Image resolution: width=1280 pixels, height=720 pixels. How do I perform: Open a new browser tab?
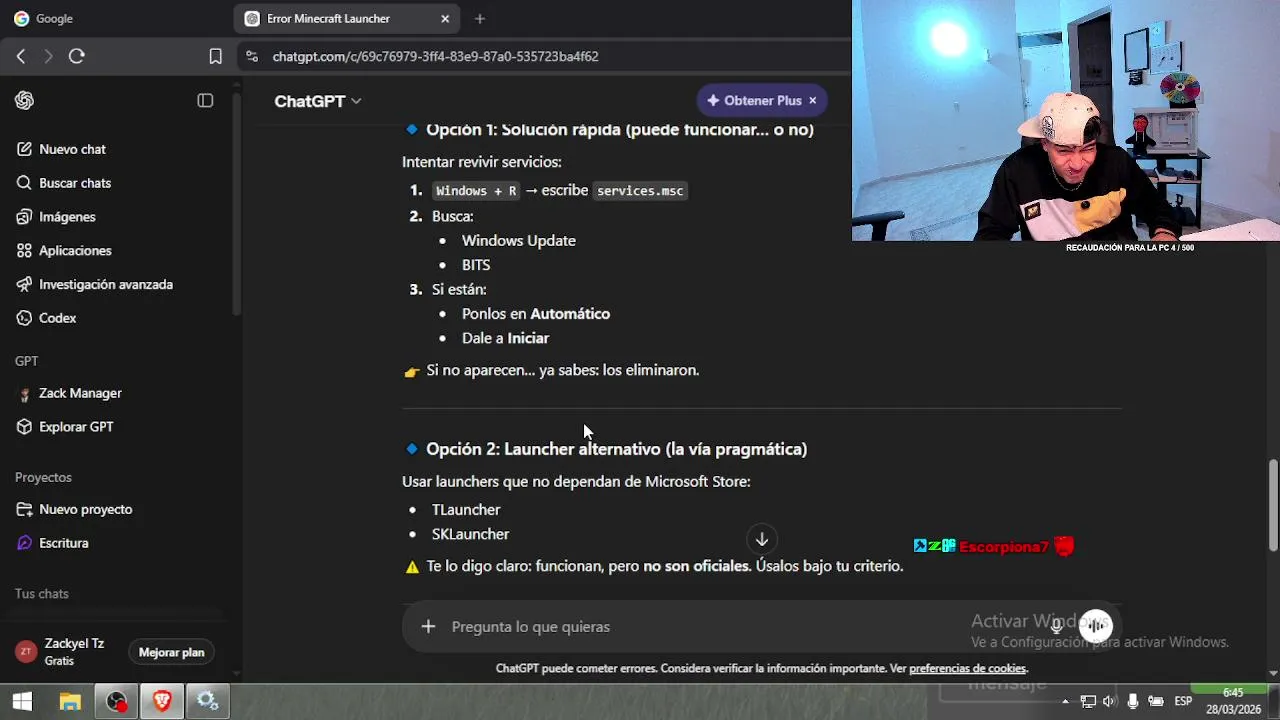[x=480, y=19]
